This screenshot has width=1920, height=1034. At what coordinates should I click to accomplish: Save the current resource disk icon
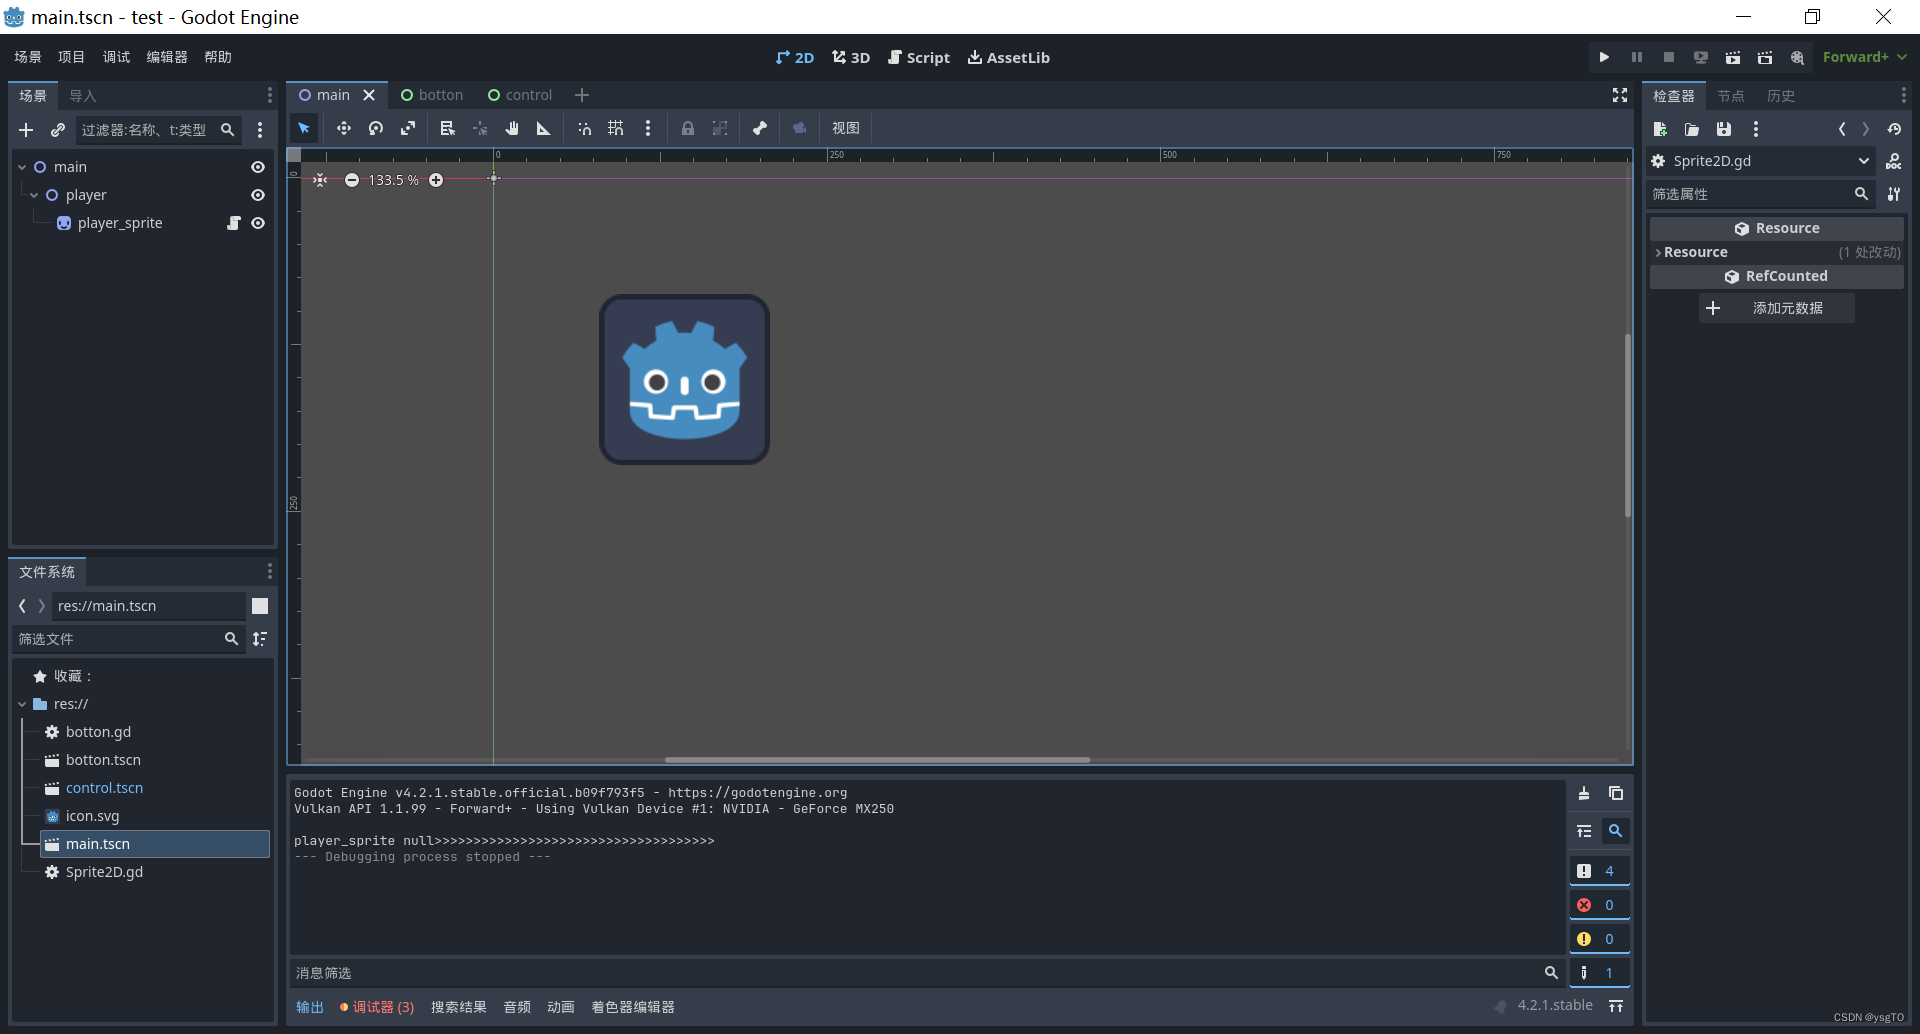click(1724, 129)
